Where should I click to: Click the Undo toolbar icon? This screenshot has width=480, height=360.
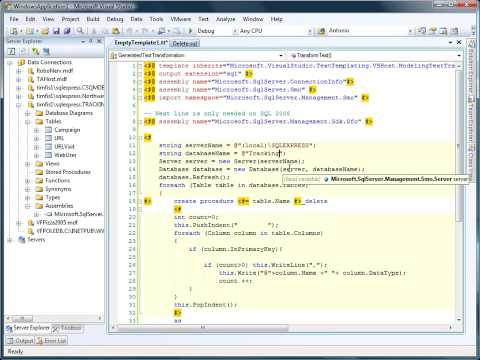(130, 31)
